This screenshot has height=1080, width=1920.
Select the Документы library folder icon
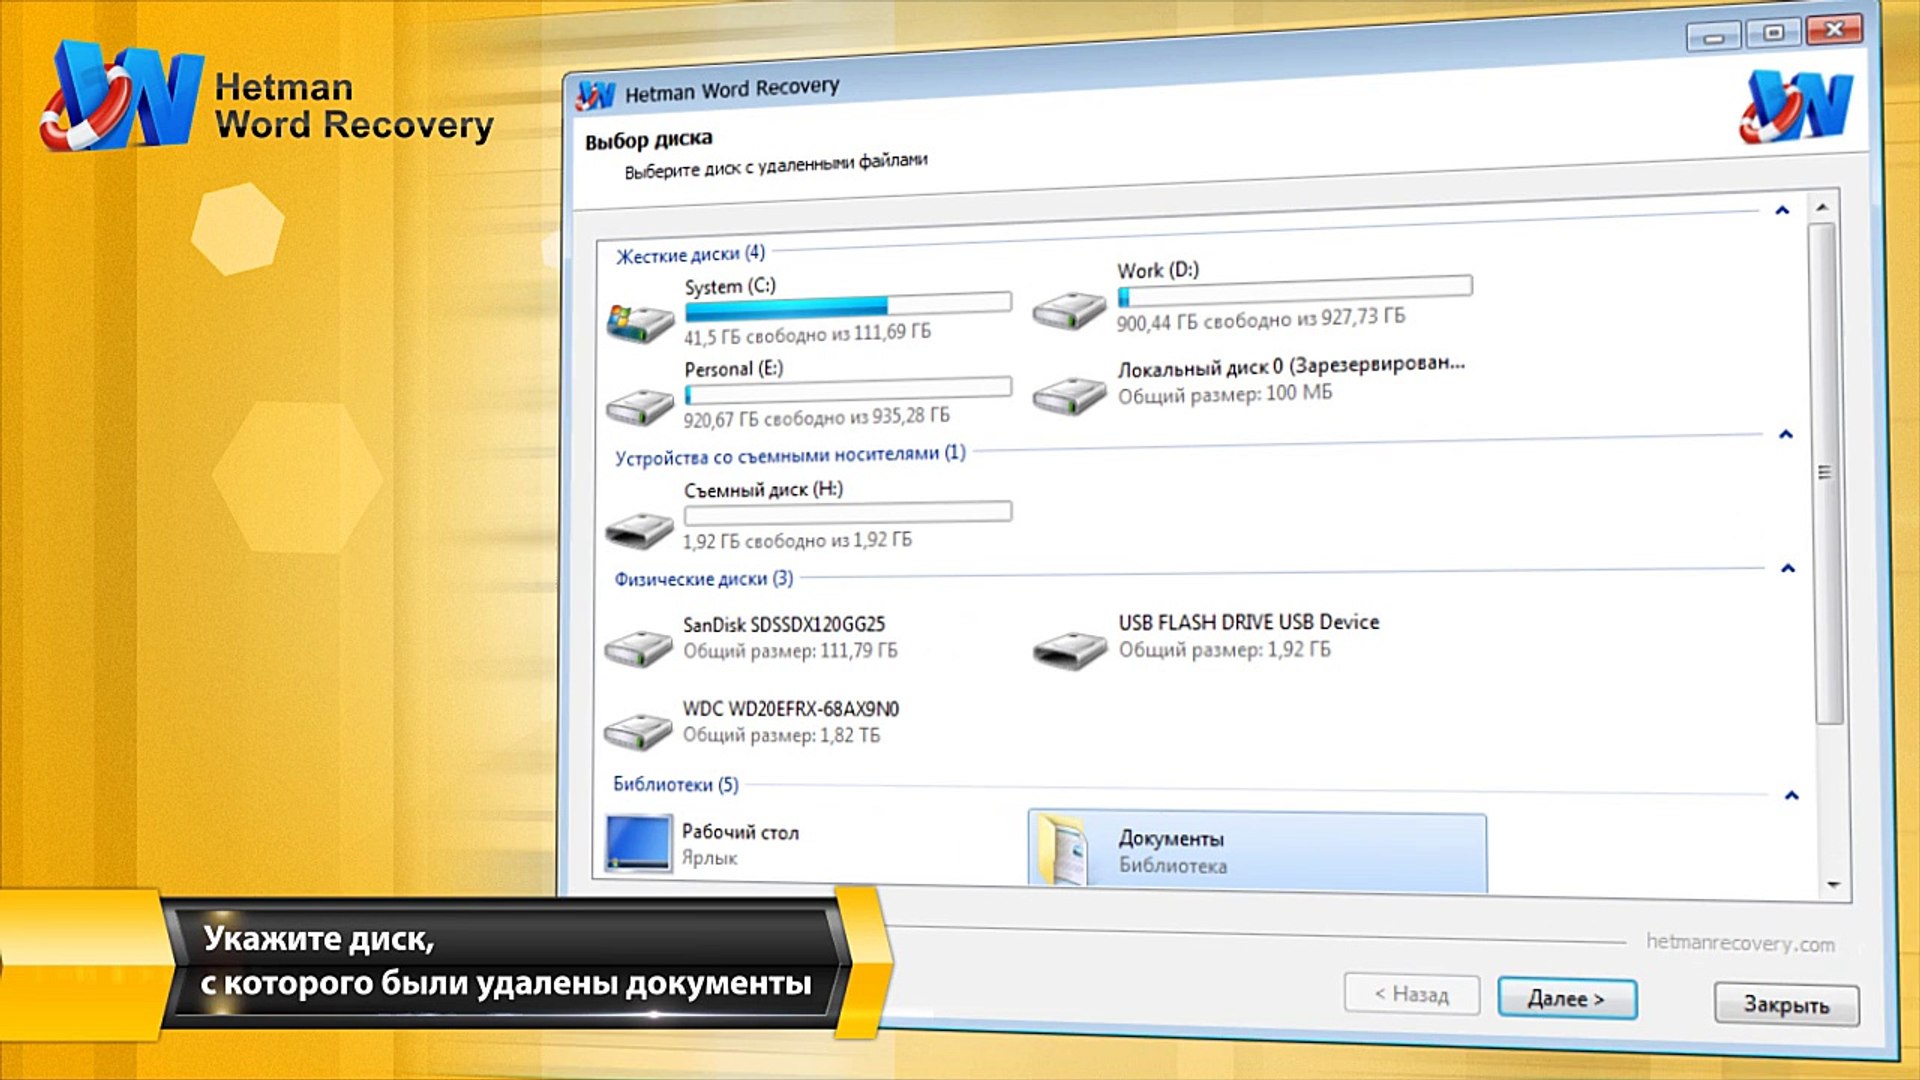pyautogui.click(x=1064, y=850)
